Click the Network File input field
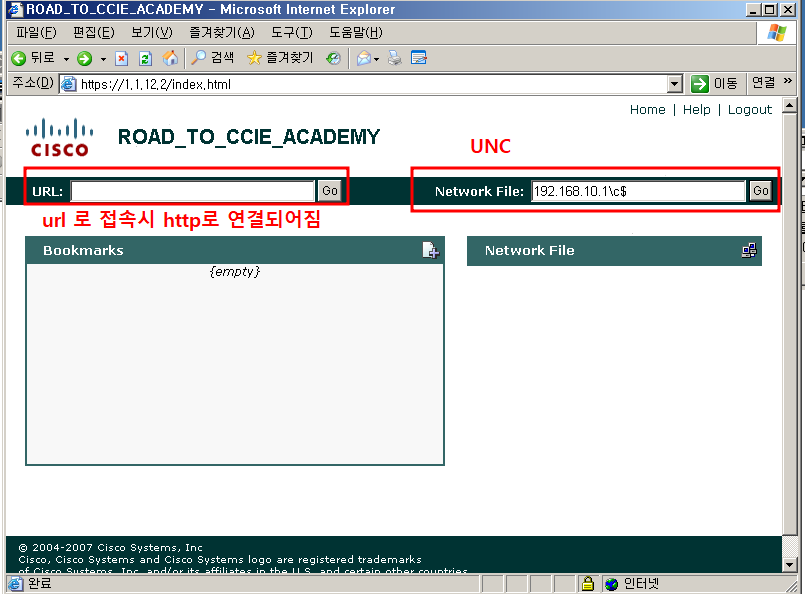The width and height of the screenshot is (805, 594). (x=638, y=191)
